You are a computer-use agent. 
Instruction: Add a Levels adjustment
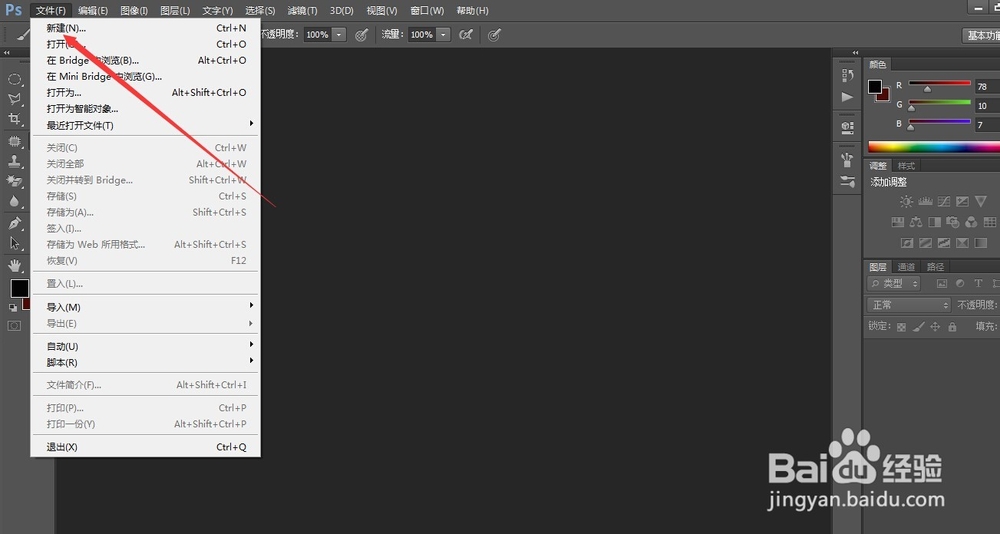[925, 202]
